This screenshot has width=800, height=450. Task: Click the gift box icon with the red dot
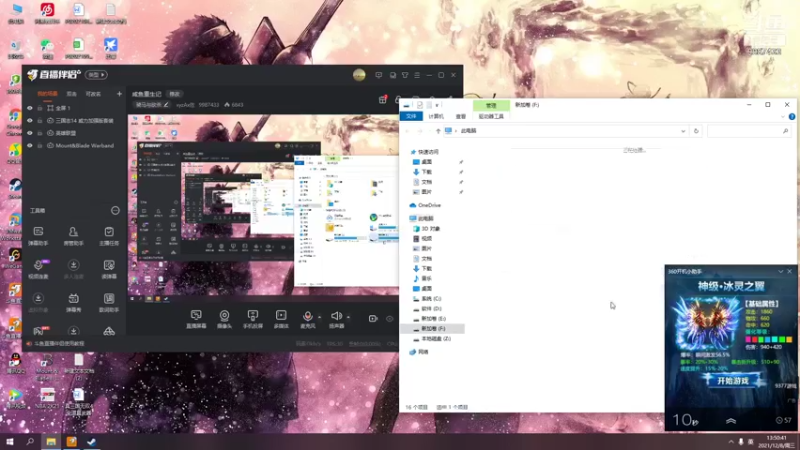383,99
